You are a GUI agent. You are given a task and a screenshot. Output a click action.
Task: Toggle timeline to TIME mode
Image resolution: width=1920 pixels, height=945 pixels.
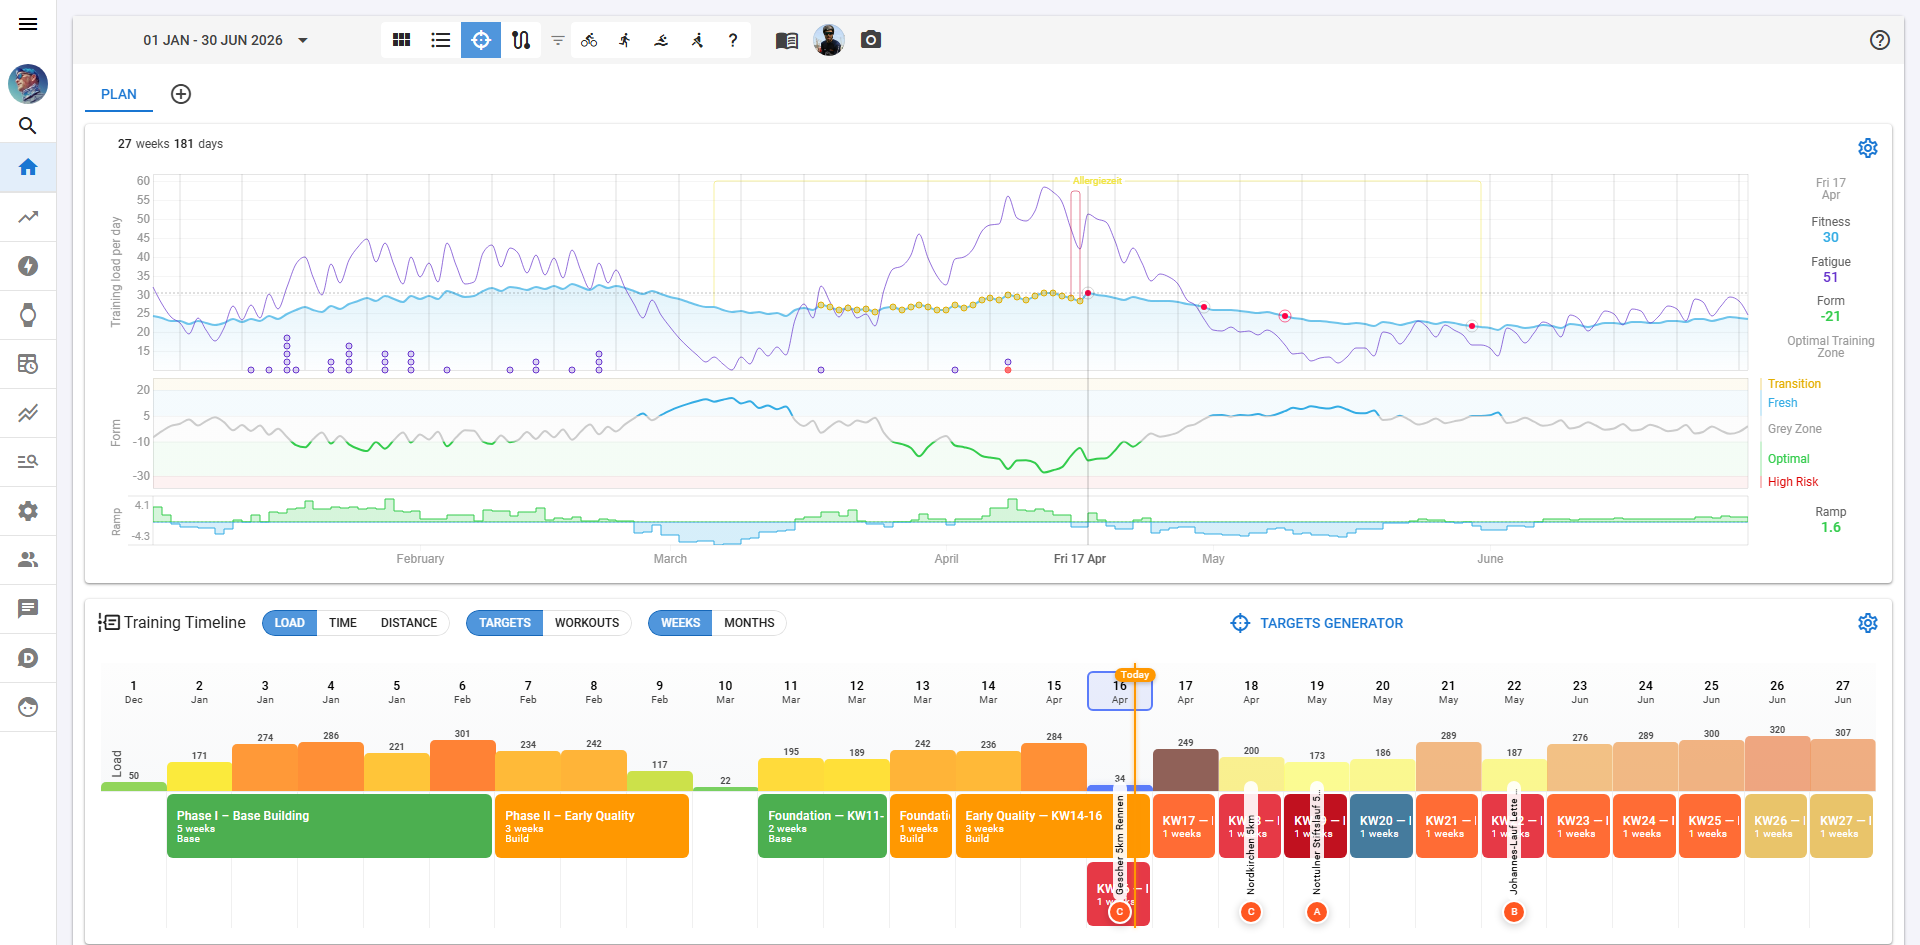[342, 623]
